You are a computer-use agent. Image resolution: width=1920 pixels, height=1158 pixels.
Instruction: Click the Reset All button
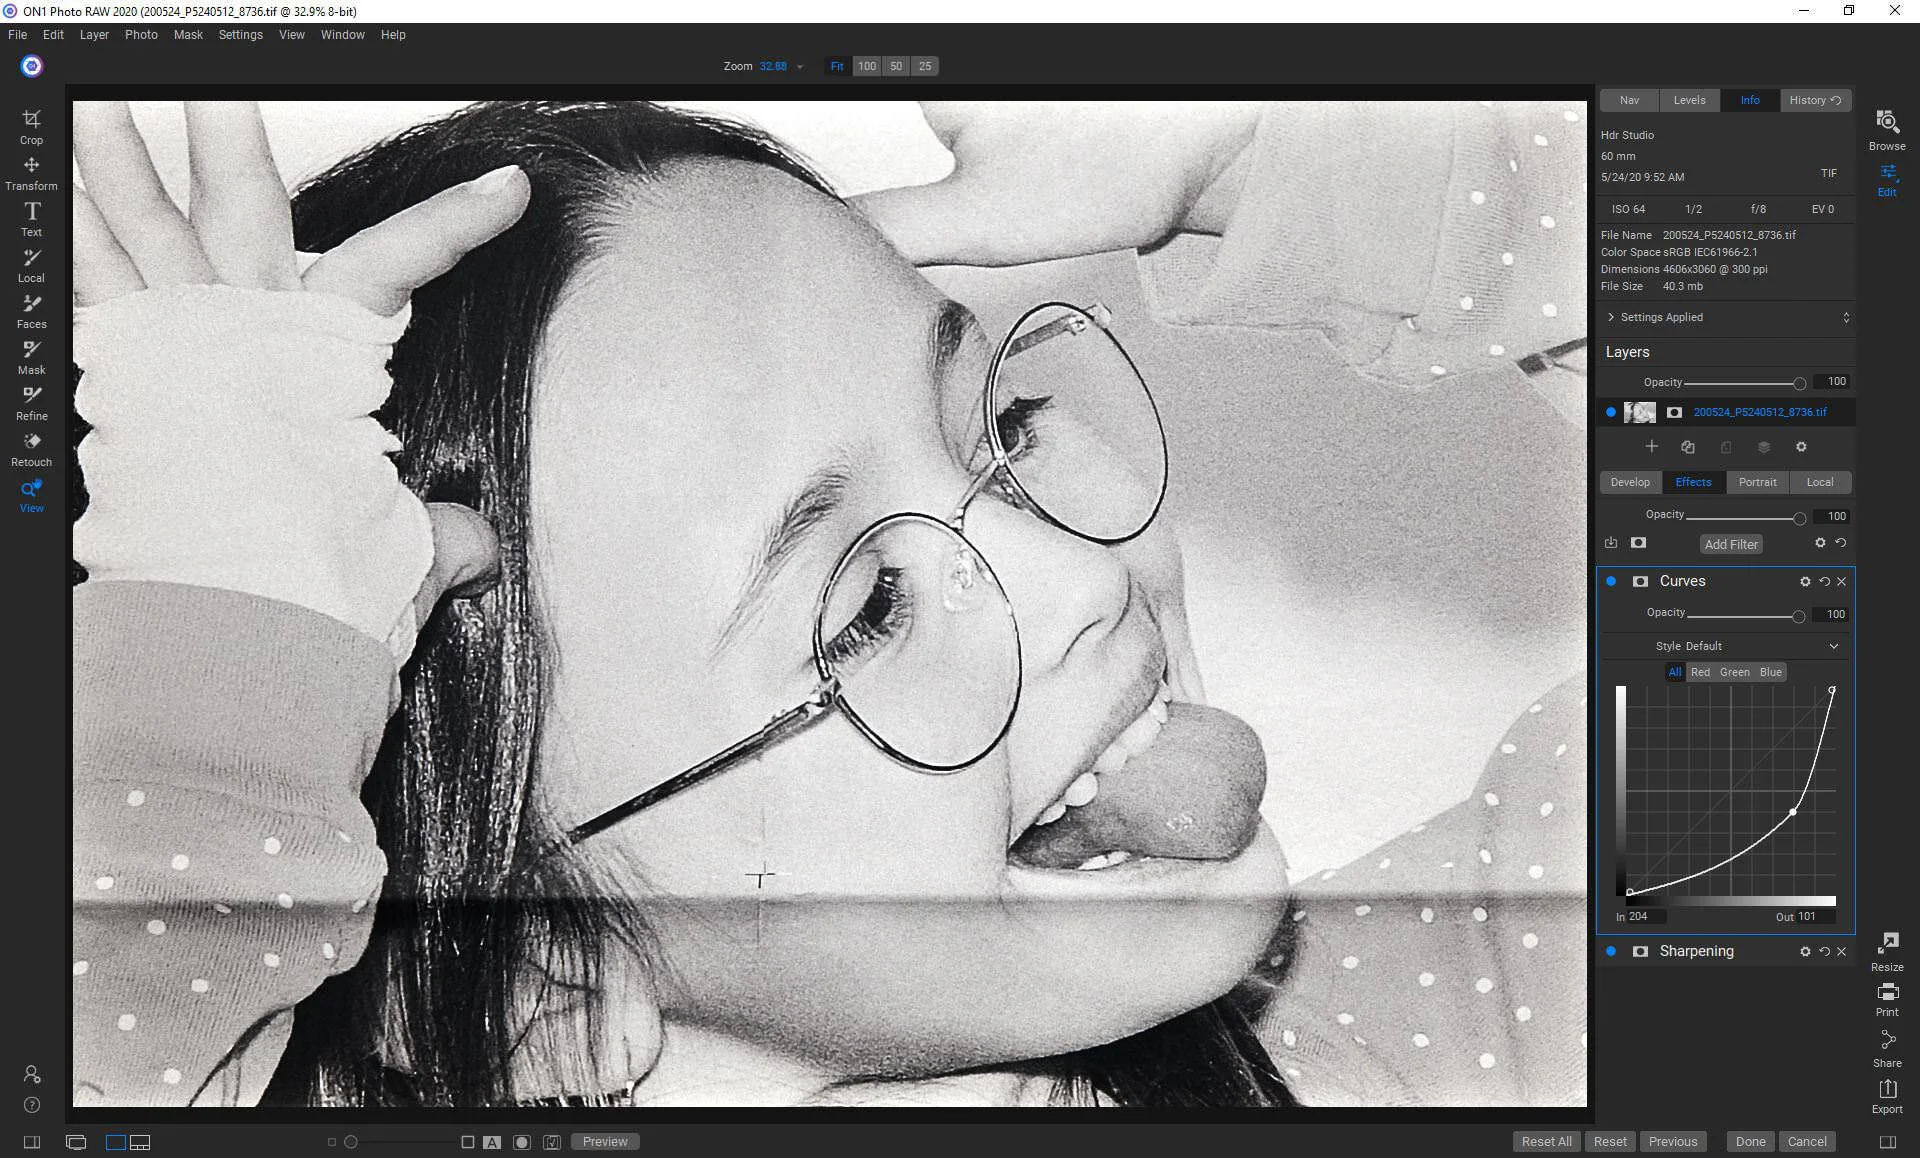point(1546,1141)
